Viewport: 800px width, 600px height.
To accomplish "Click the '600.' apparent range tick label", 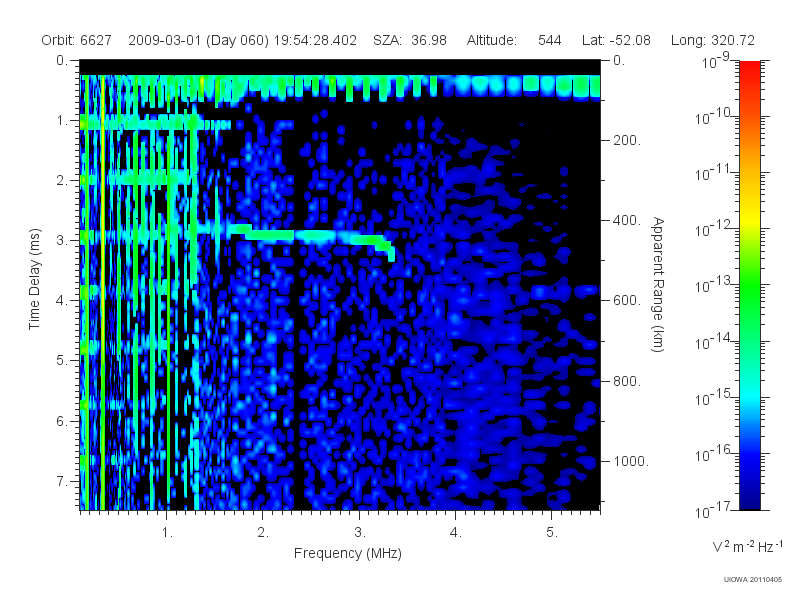I will pyautogui.click(x=627, y=301).
